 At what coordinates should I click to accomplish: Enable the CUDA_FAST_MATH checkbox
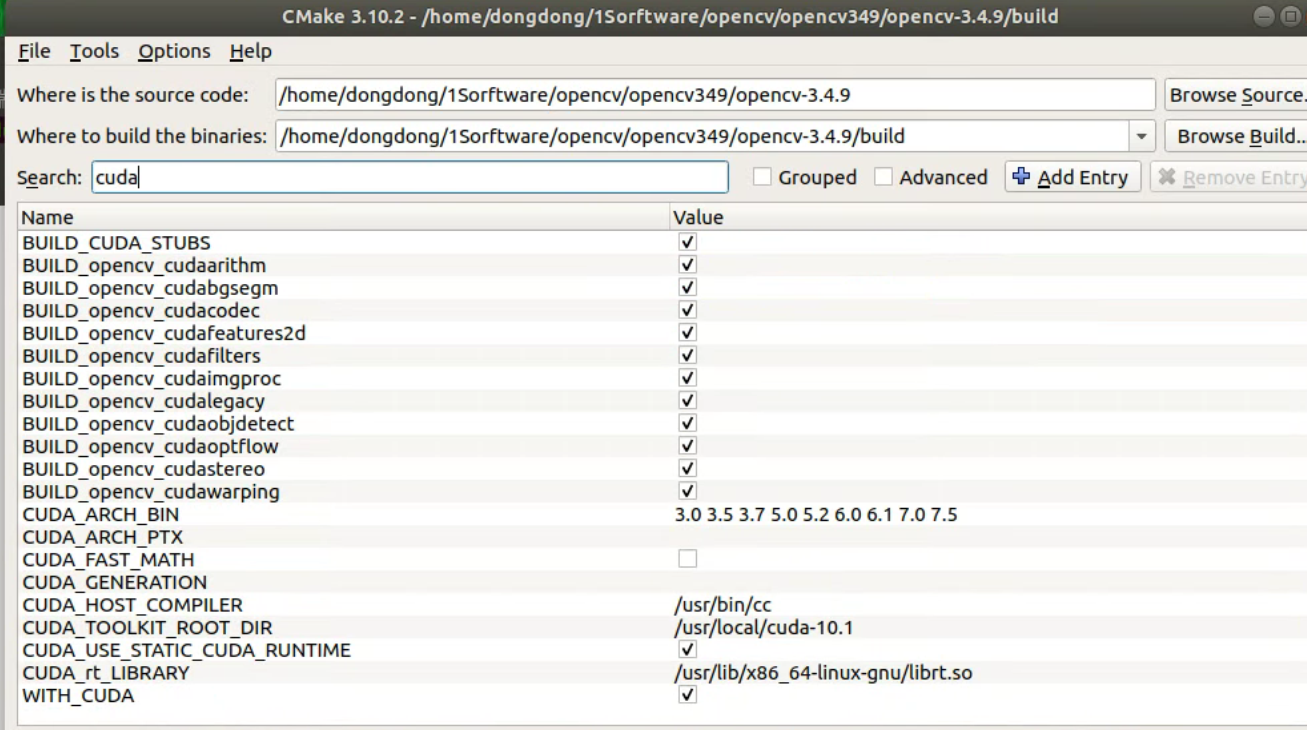(687, 559)
